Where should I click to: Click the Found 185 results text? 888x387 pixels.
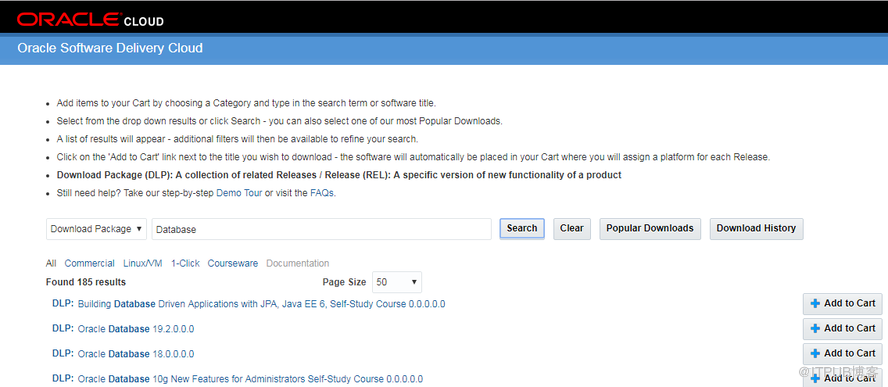point(86,282)
